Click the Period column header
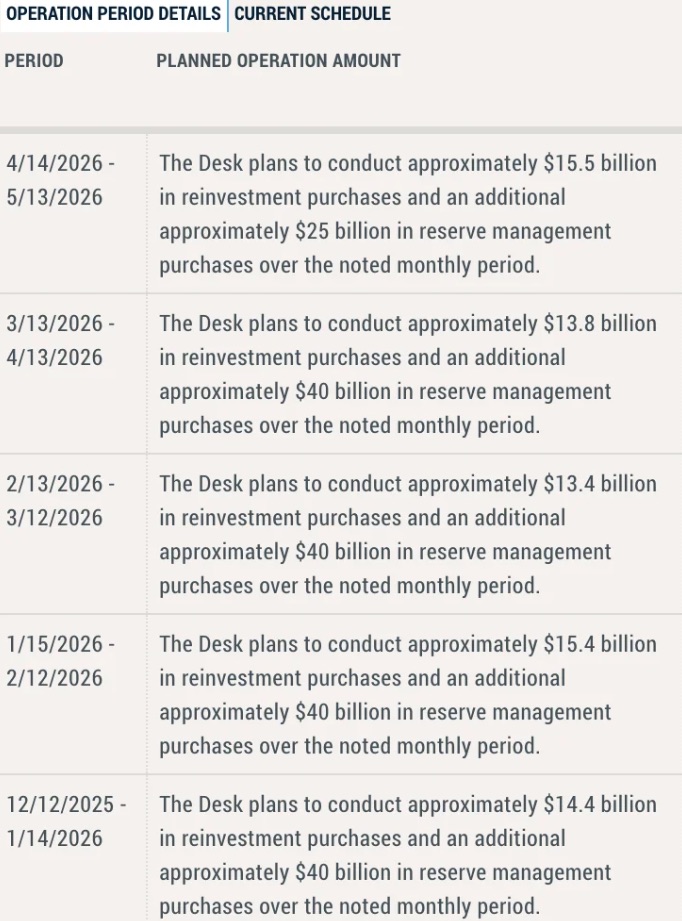This screenshot has width=682, height=921. coord(34,61)
